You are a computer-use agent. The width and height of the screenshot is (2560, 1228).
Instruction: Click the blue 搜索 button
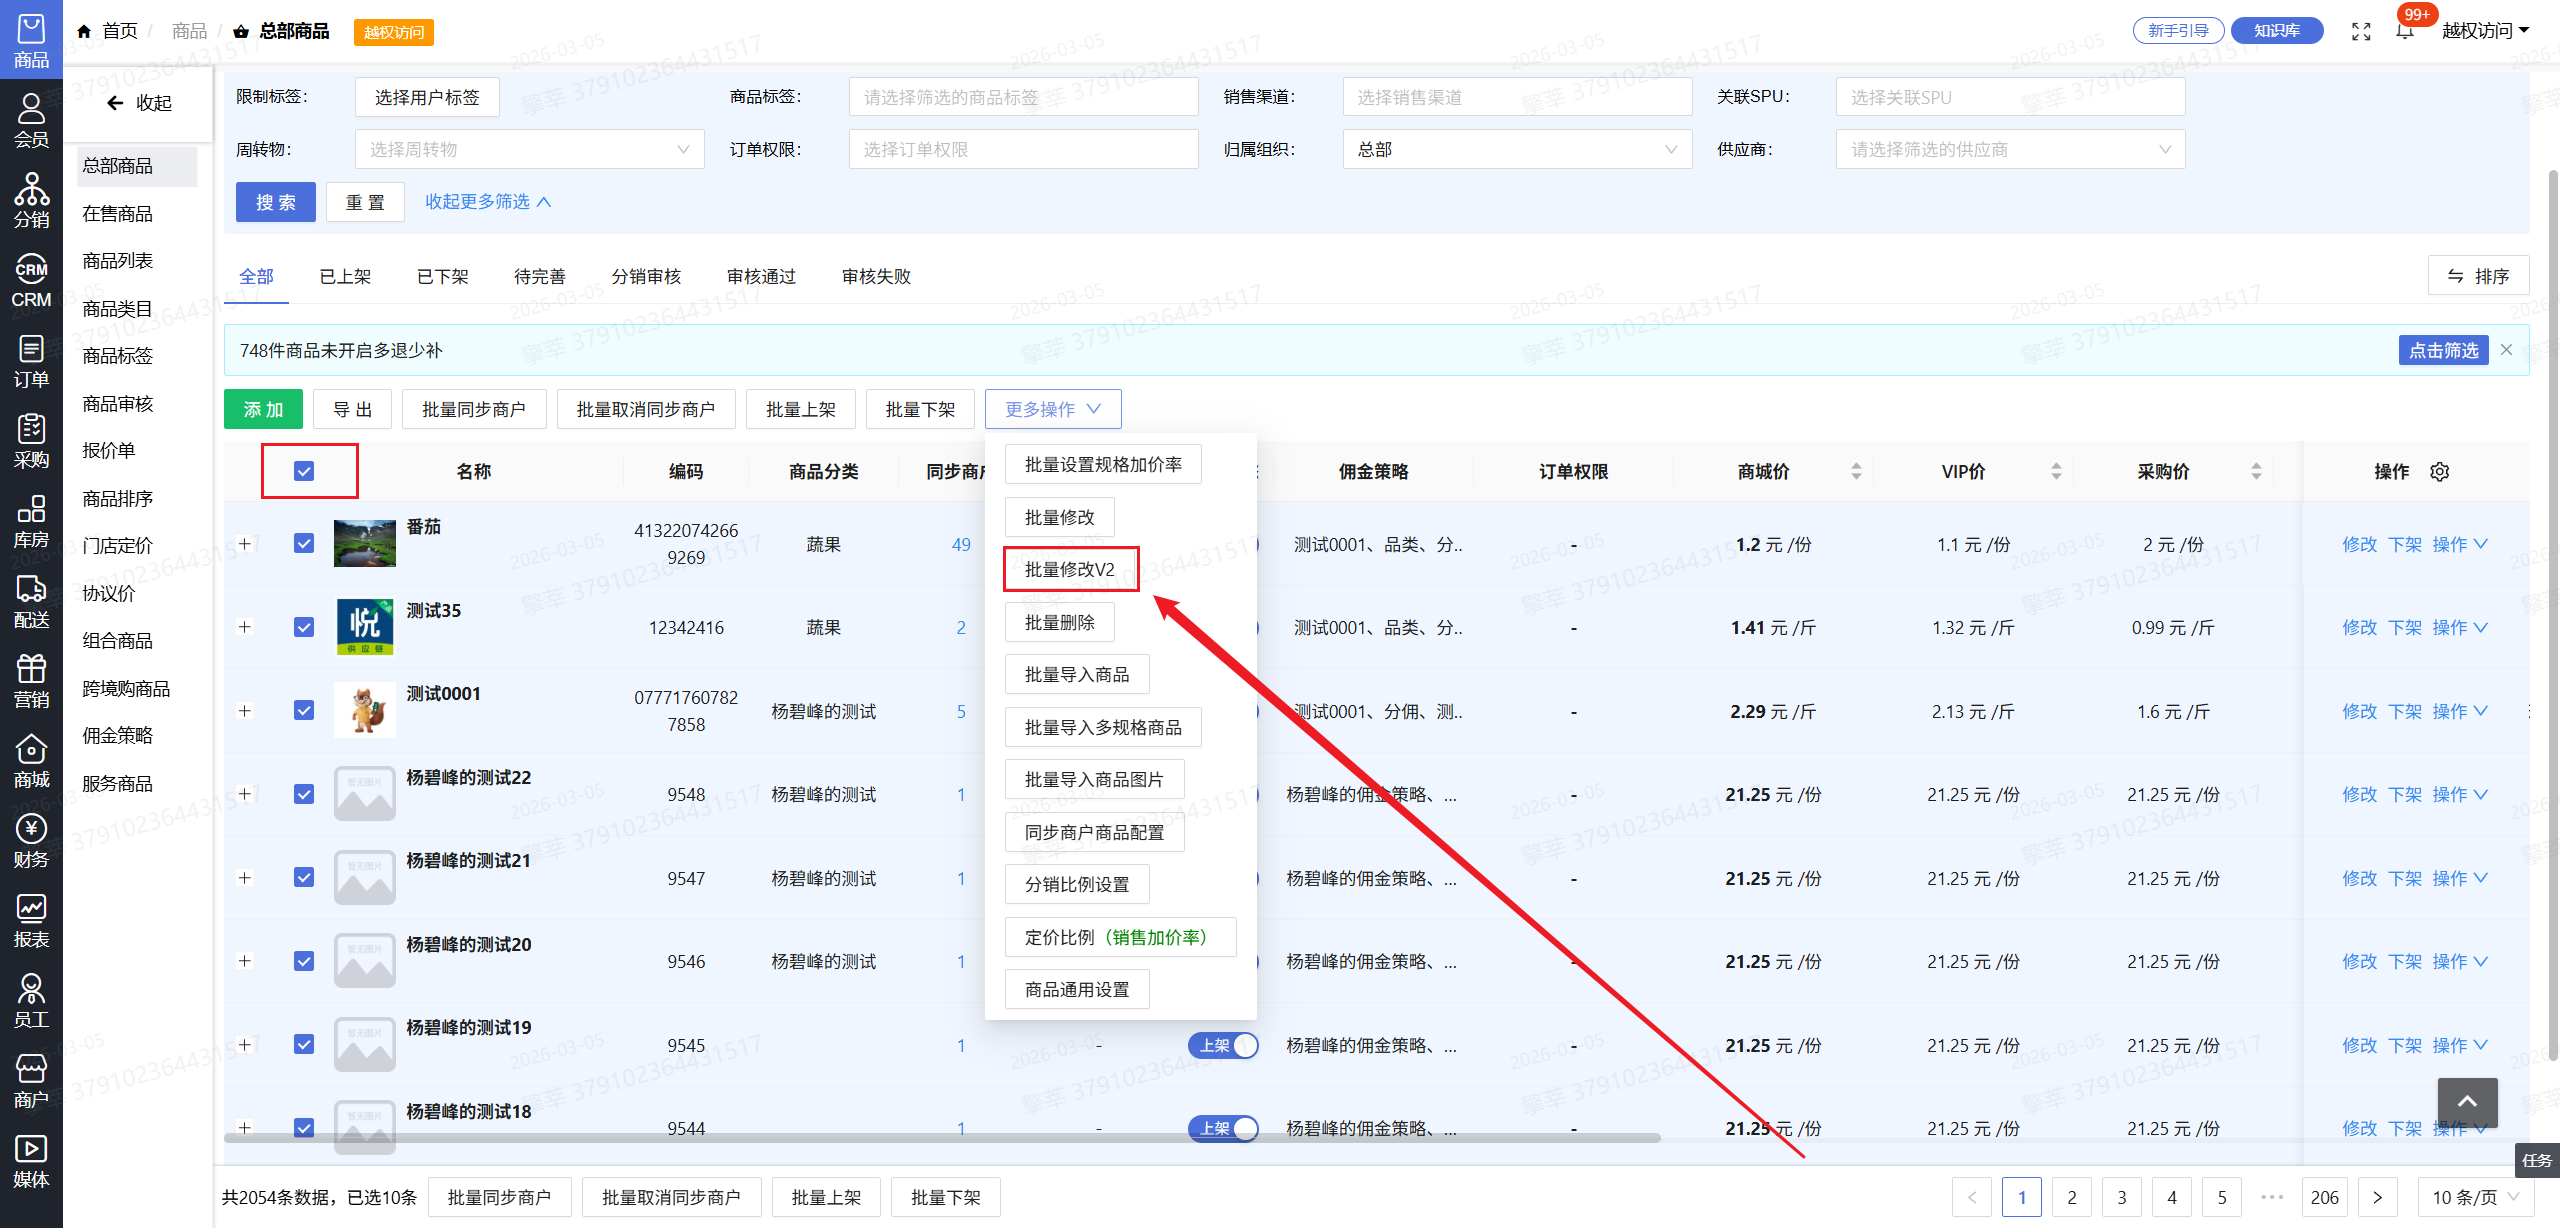275,202
